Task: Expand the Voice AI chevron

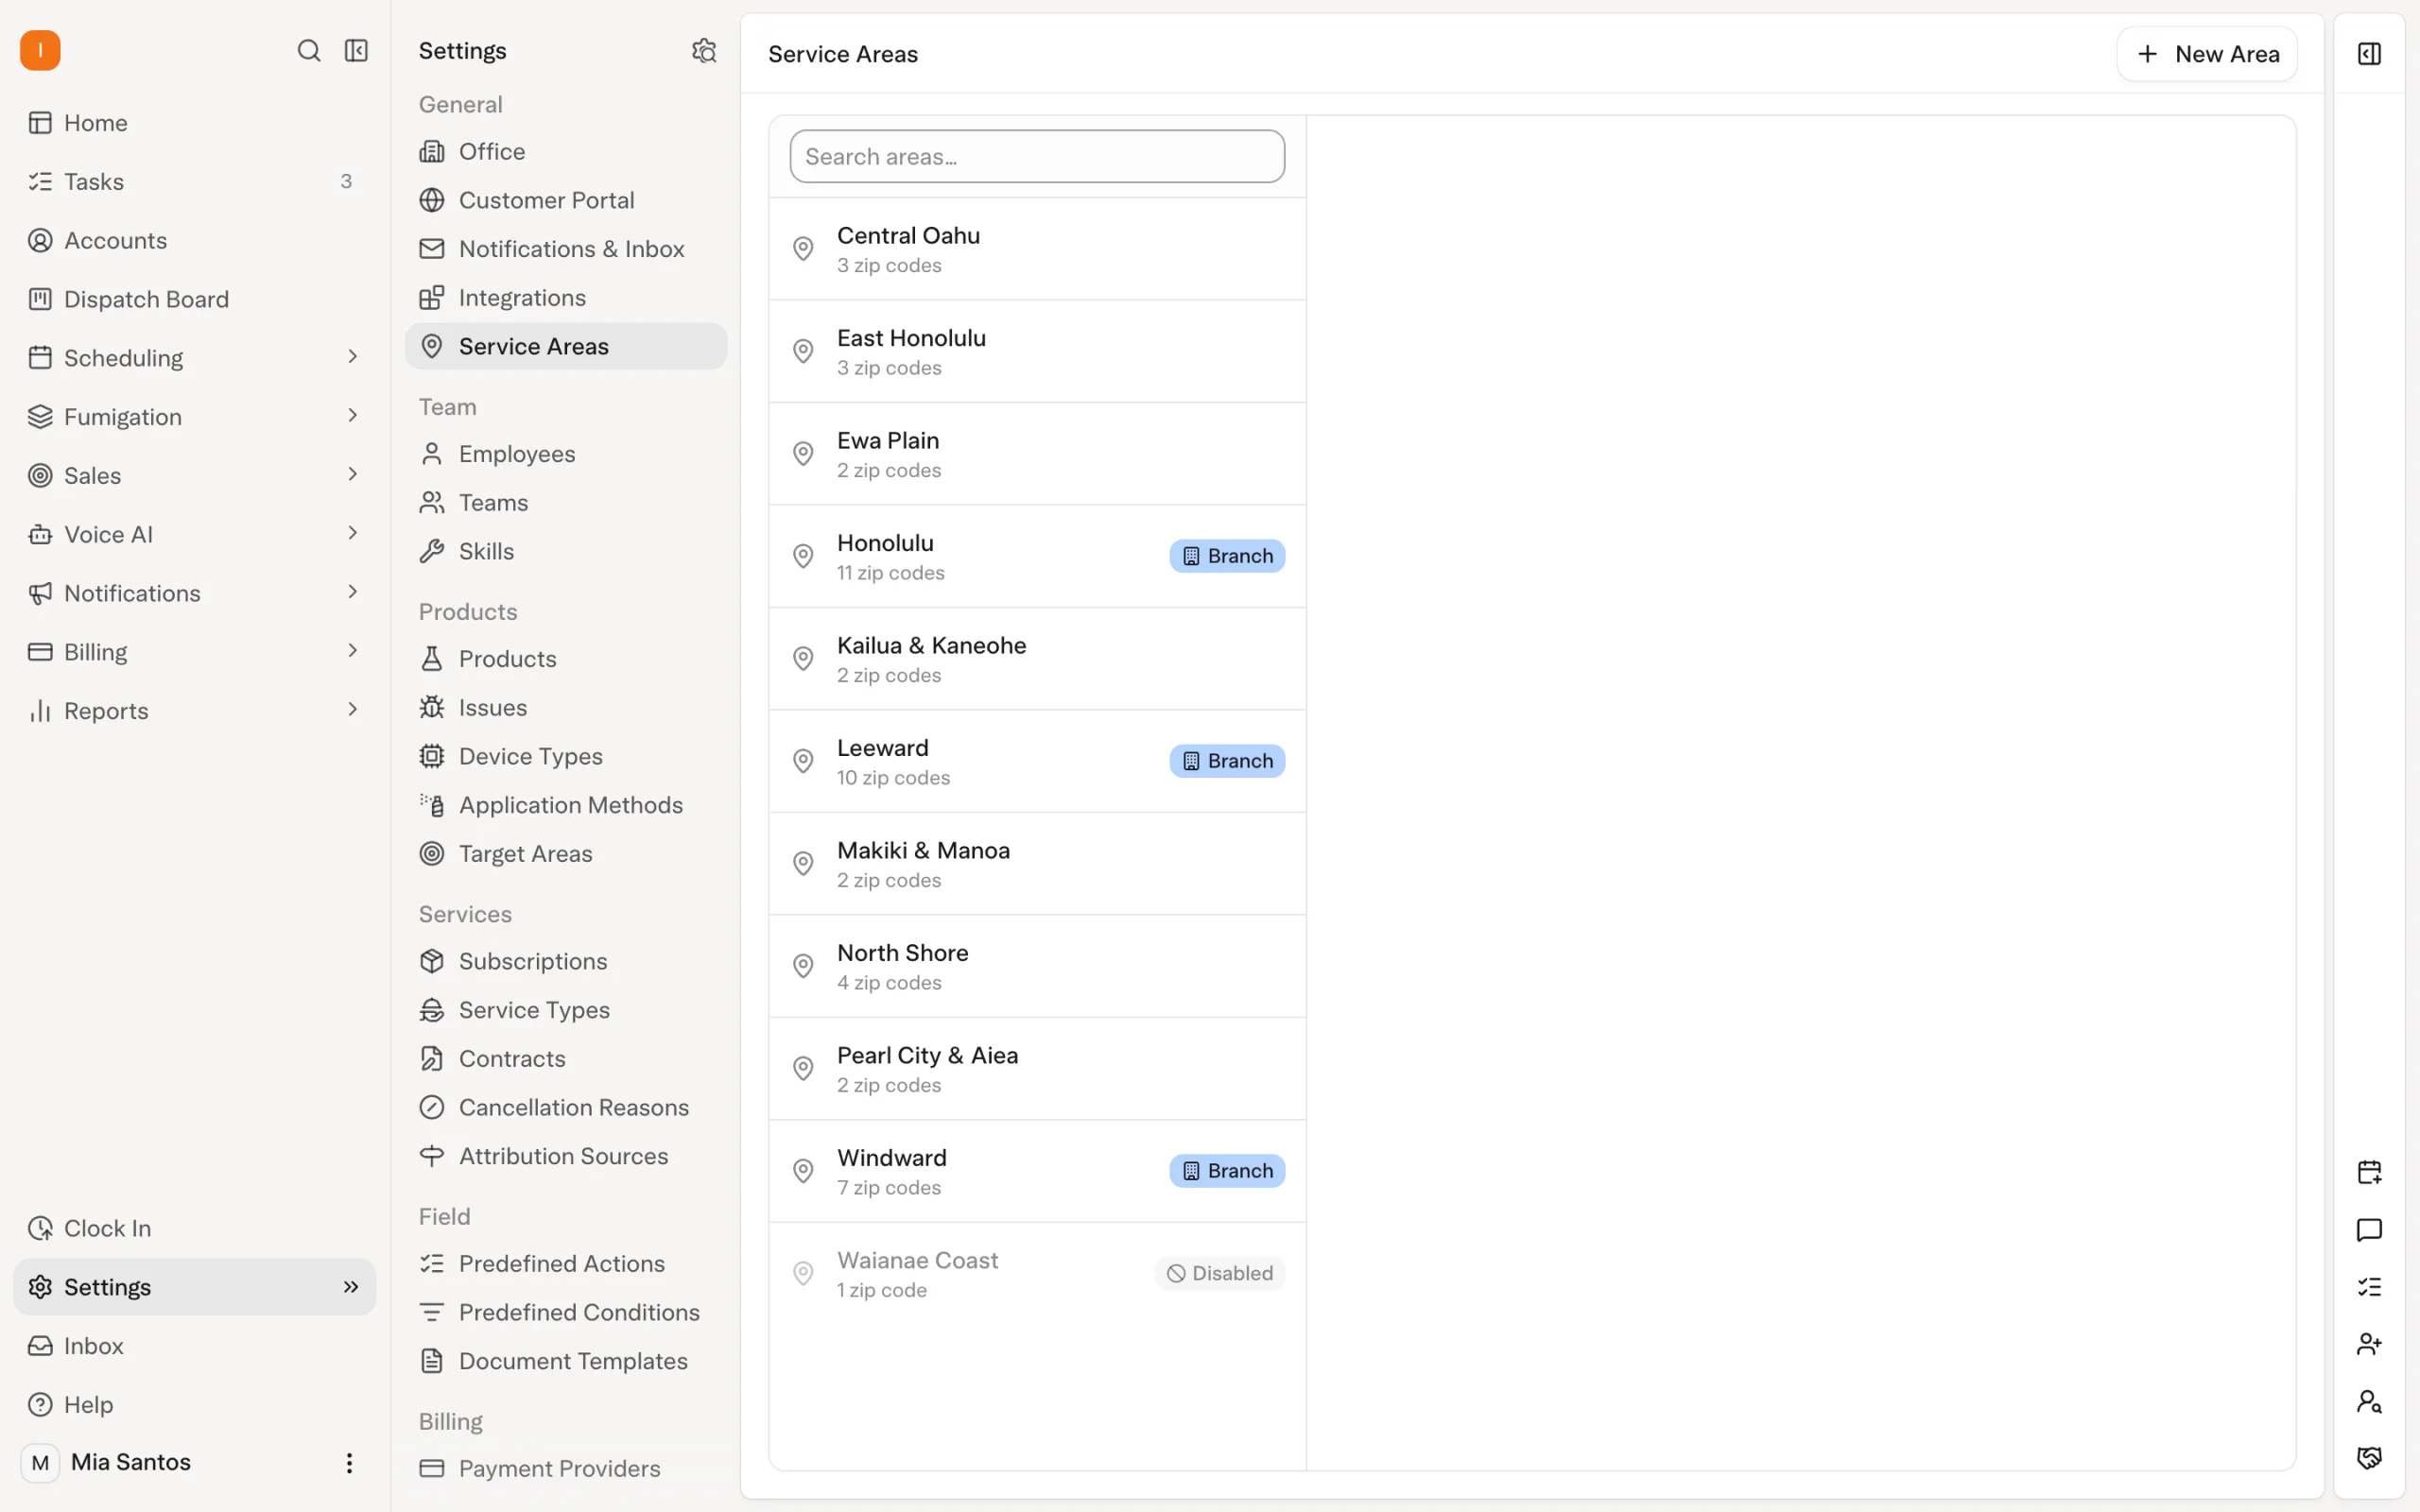Action: 352,533
